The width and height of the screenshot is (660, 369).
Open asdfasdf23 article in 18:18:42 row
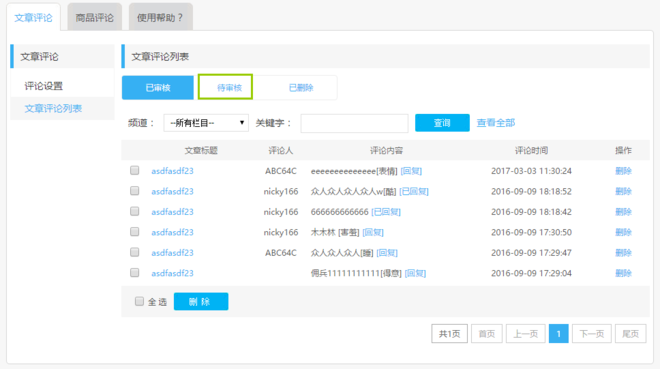pyautogui.click(x=172, y=212)
